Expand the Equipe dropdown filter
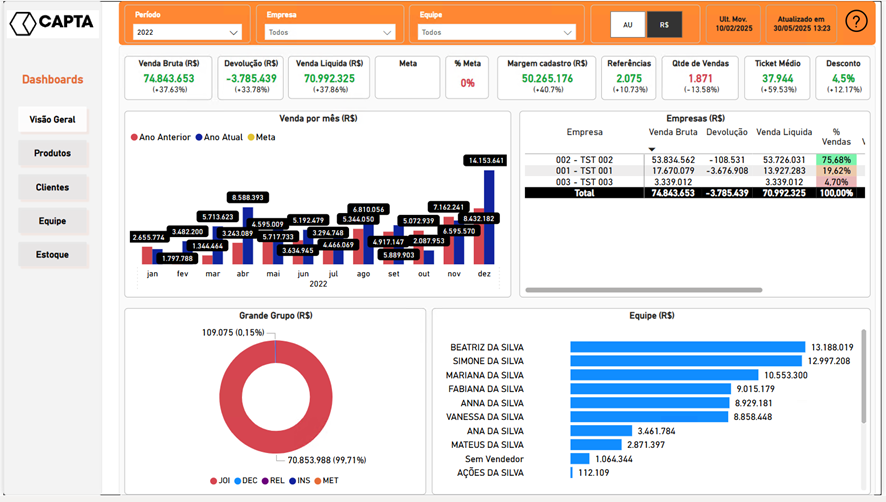 coord(496,32)
